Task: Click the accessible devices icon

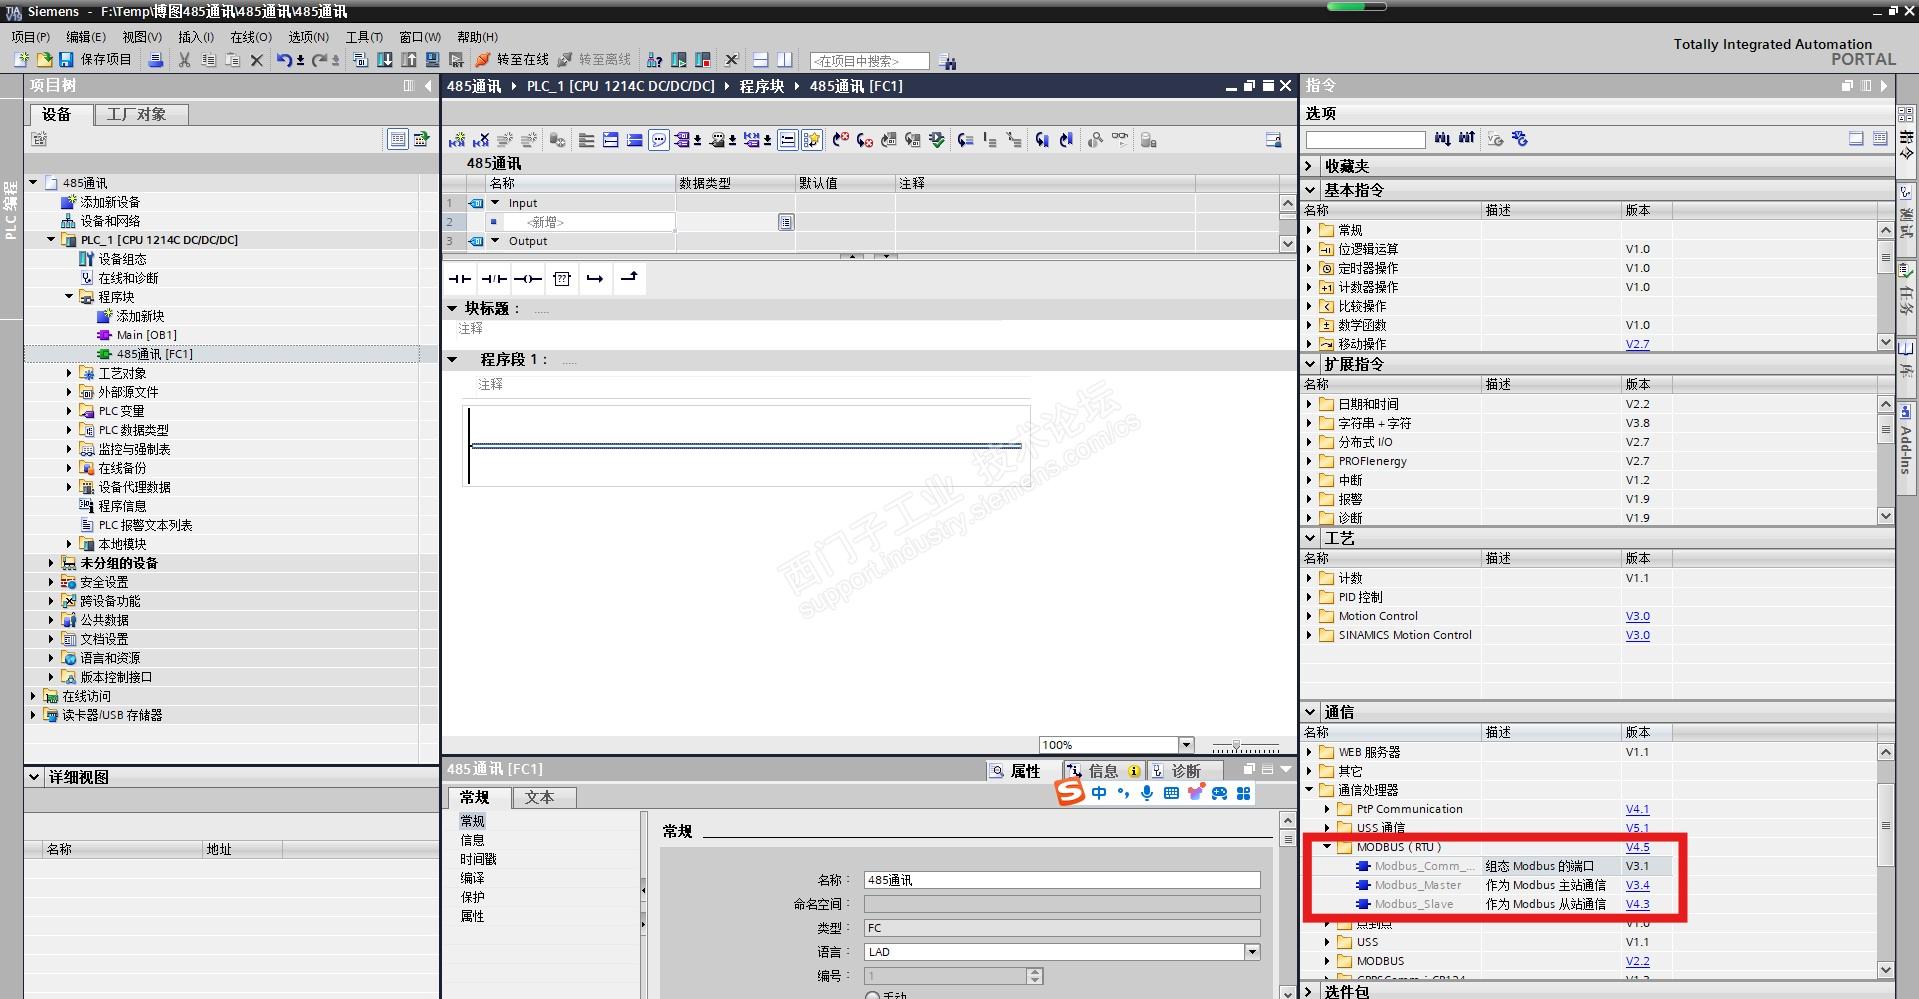Action: 655,60
